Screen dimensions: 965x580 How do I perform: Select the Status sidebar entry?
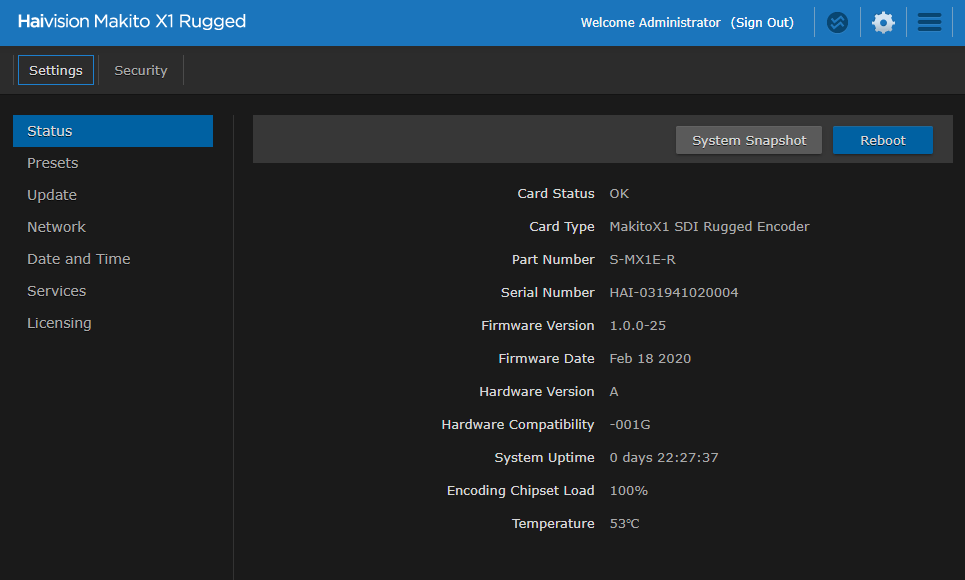point(50,130)
